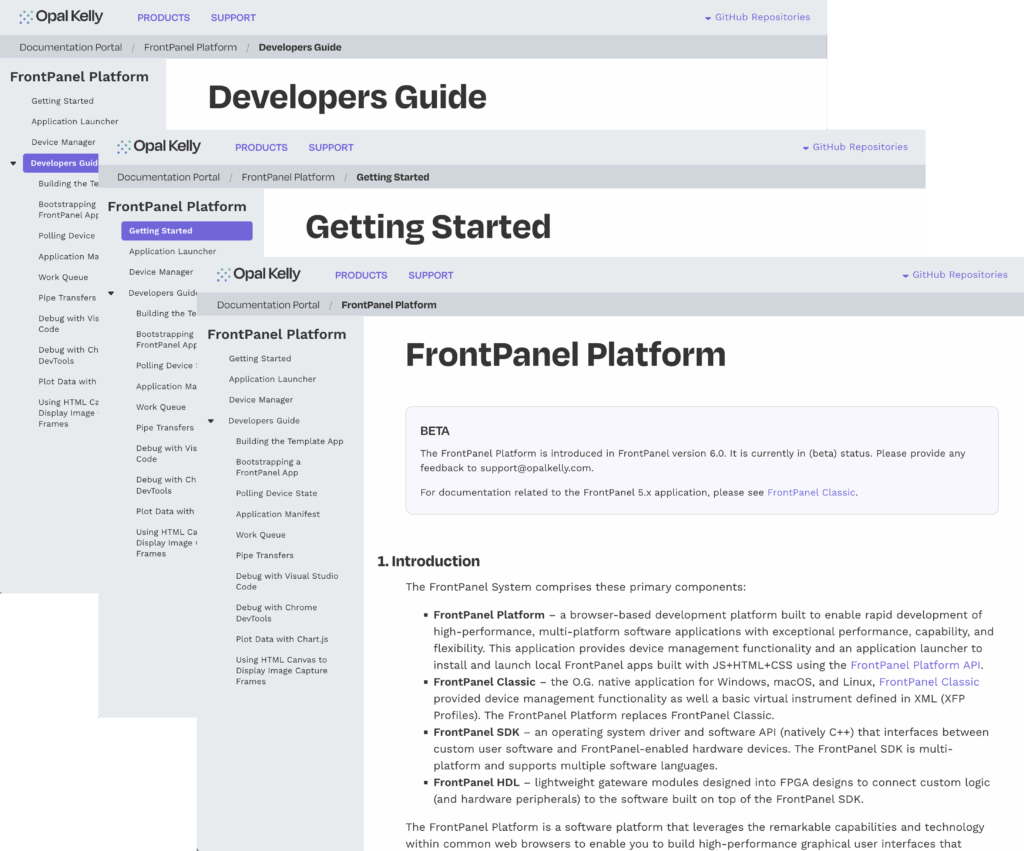Screen dimensions: 1024x851
Task: Click highlighted Getting Started item in the Getting Started window
Action: point(187,231)
